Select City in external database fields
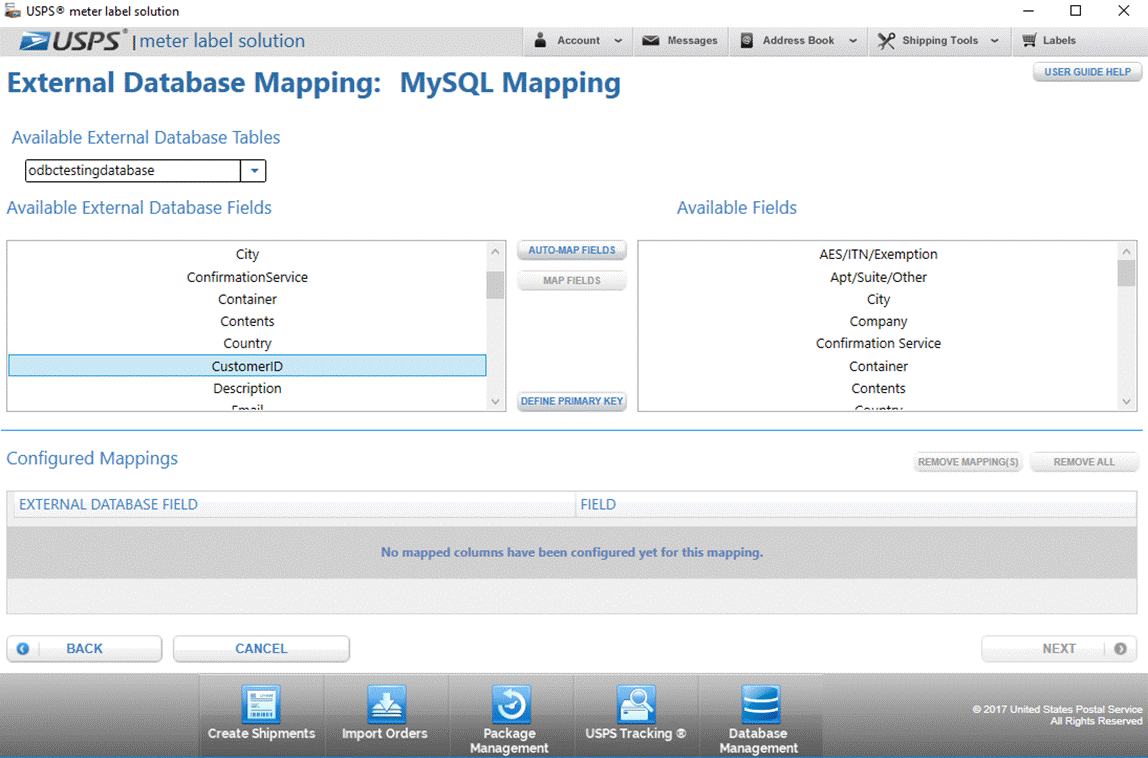 pyautogui.click(x=247, y=254)
